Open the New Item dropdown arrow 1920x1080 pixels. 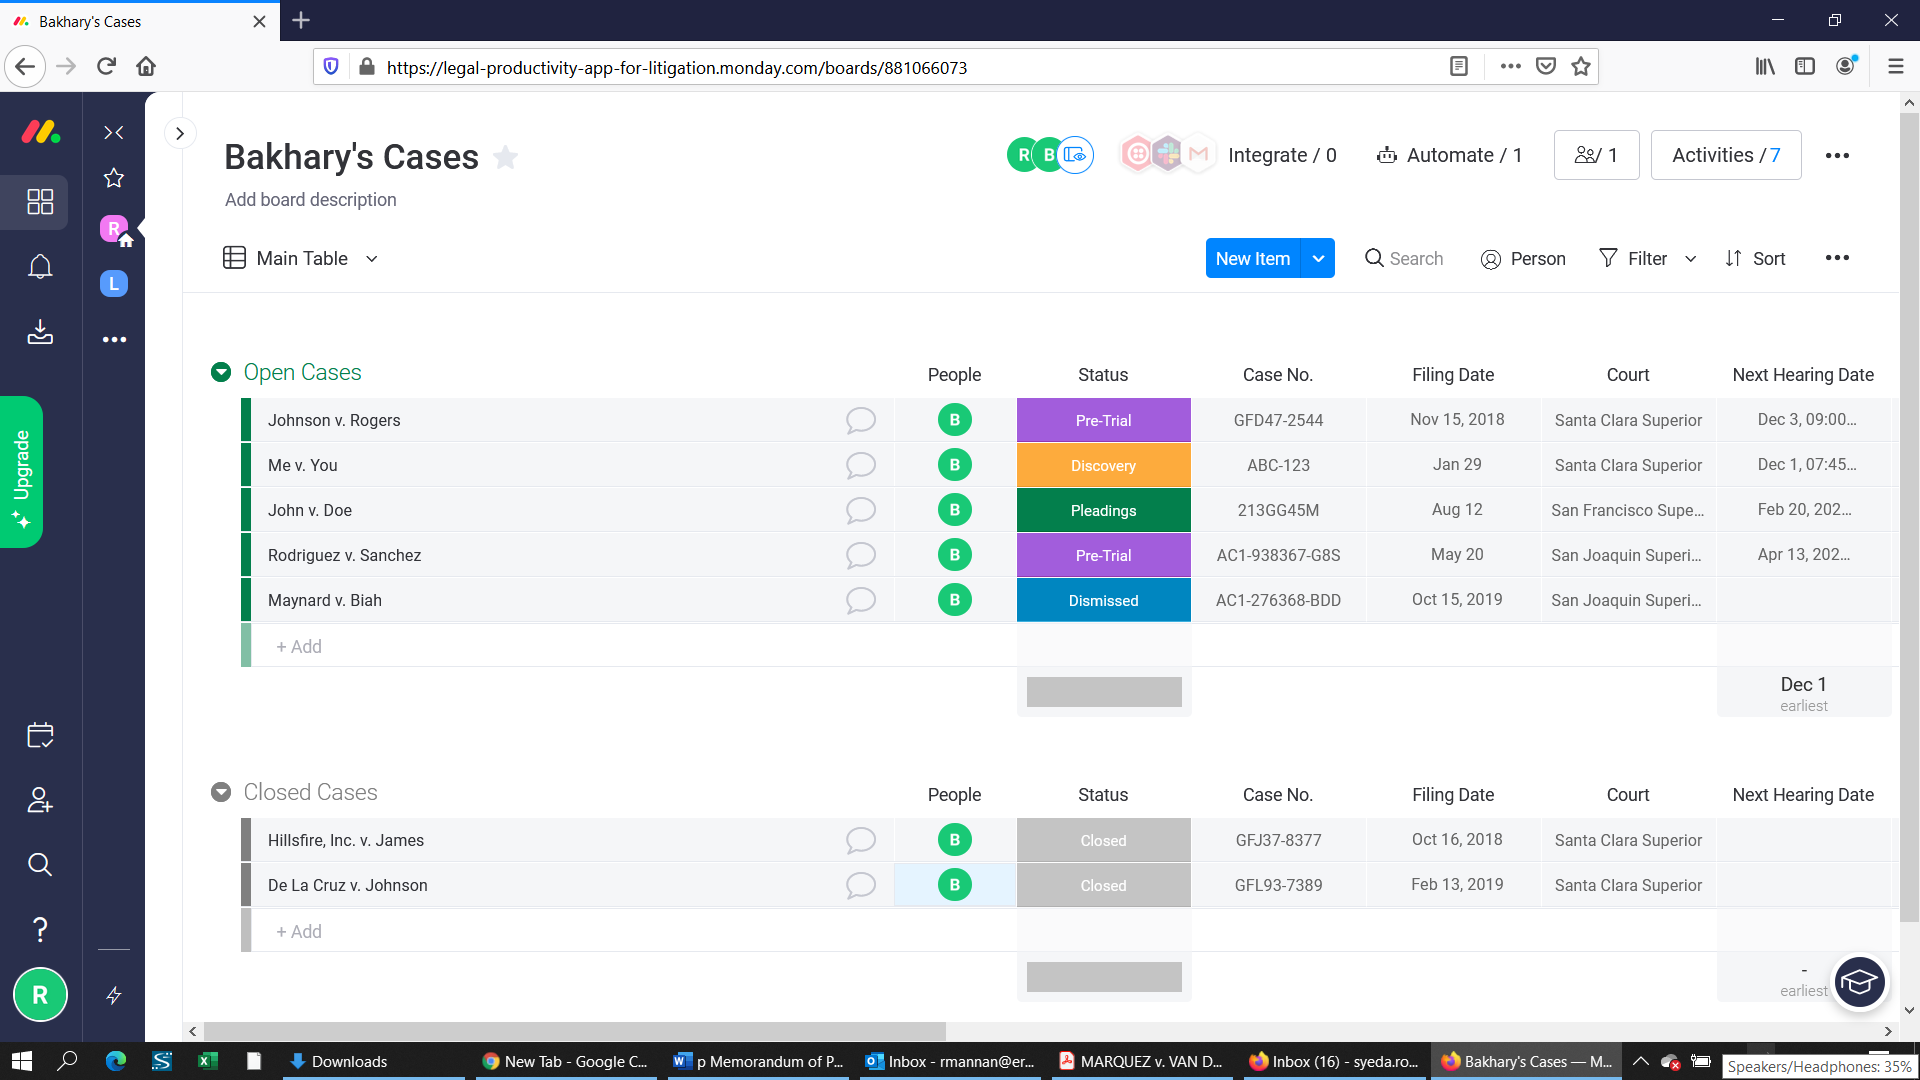click(1318, 258)
